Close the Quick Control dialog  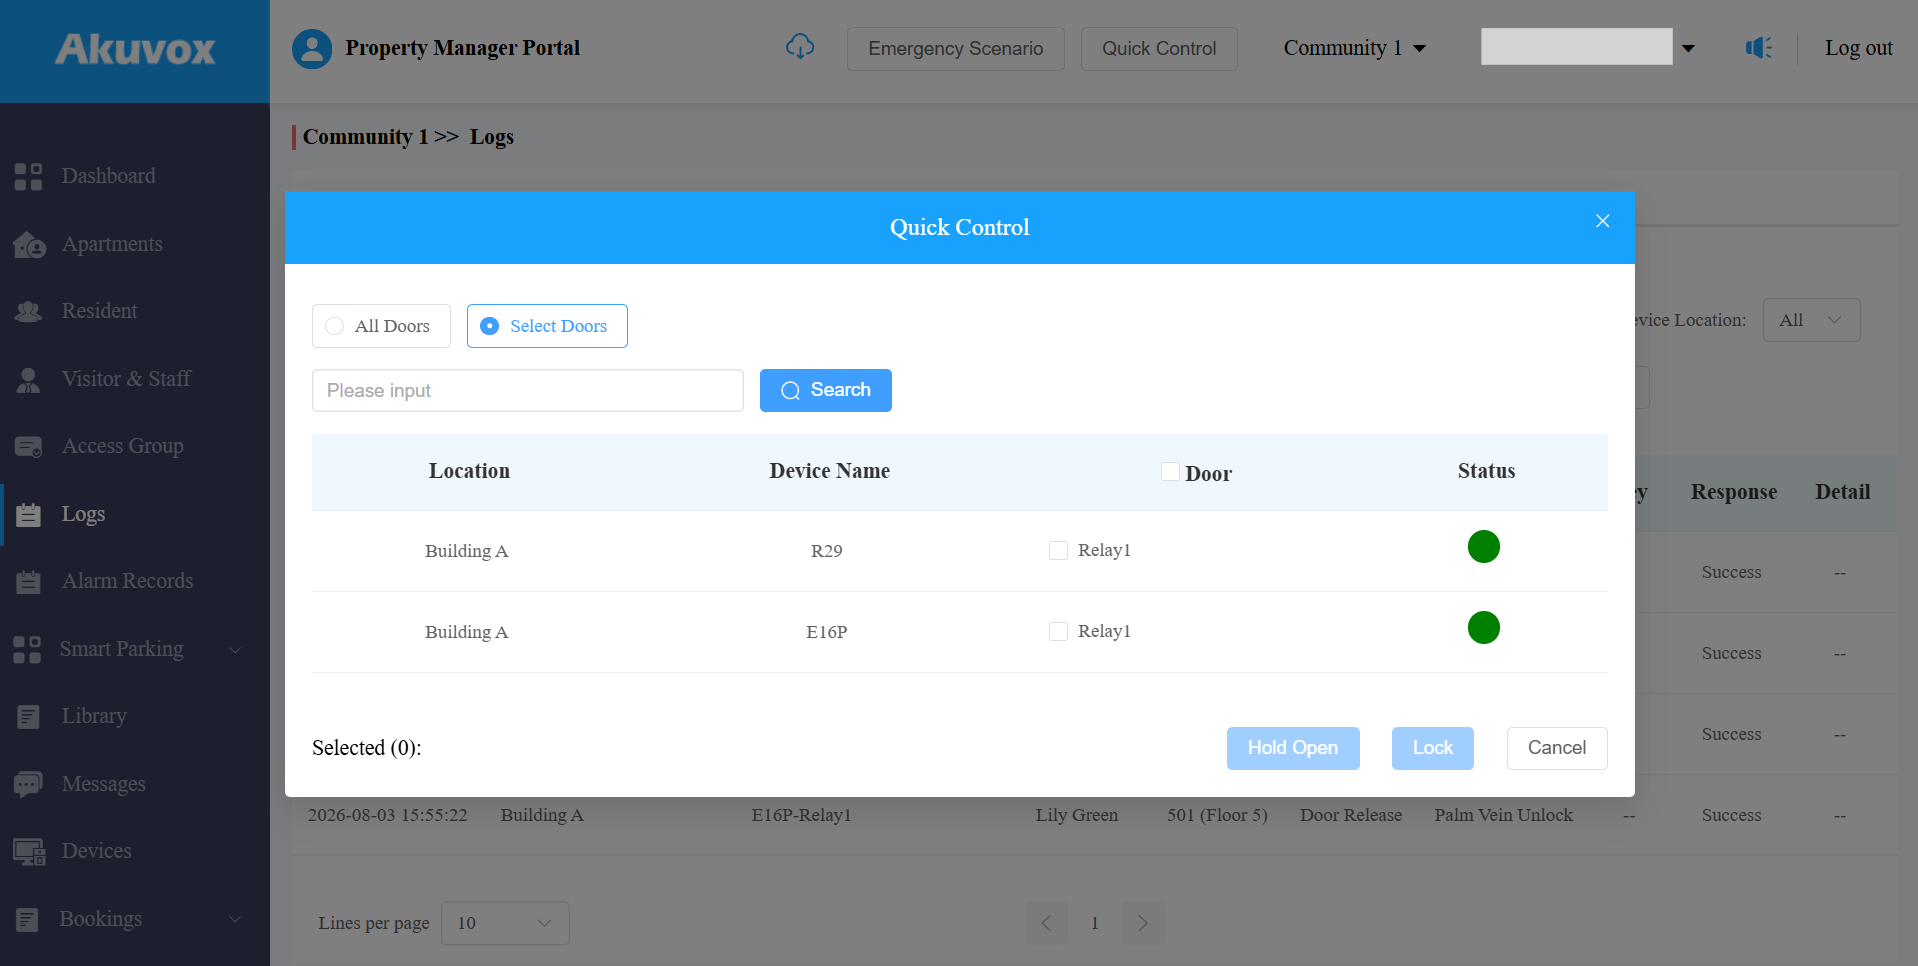1602,221
